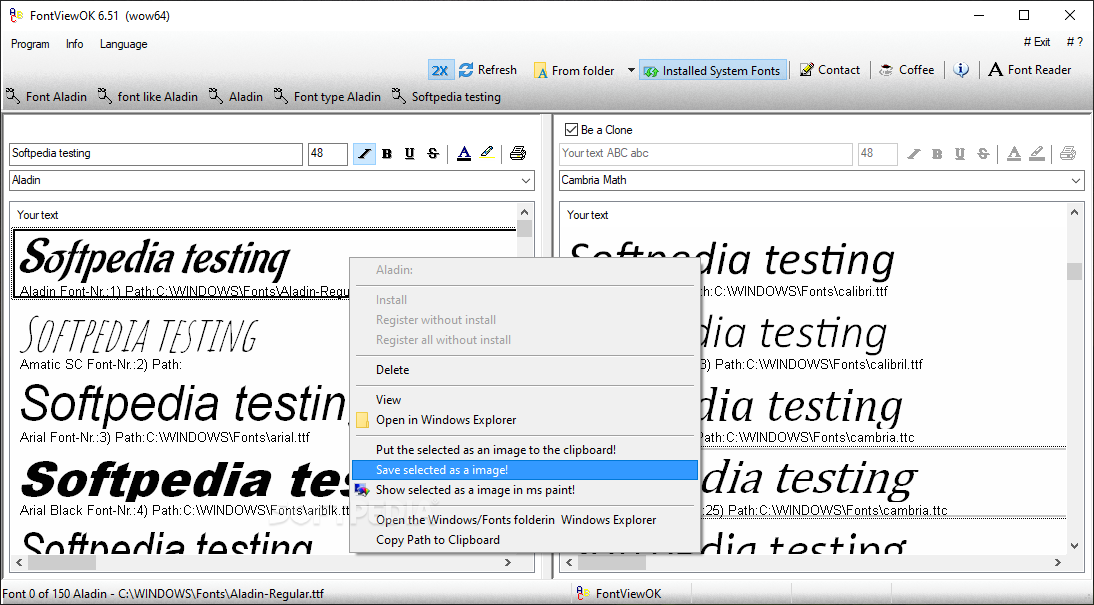
Task: Choose View from context menu
Action: click(x=525, y=400)
